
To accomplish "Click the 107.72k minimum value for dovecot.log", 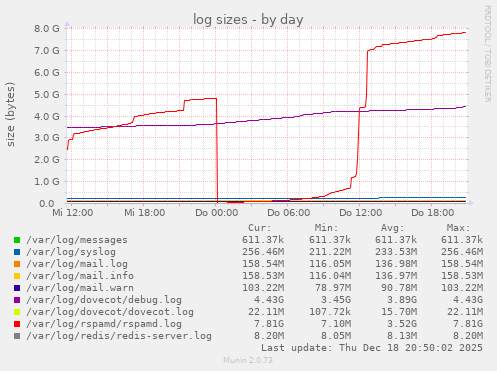I will tap(330, 312).
